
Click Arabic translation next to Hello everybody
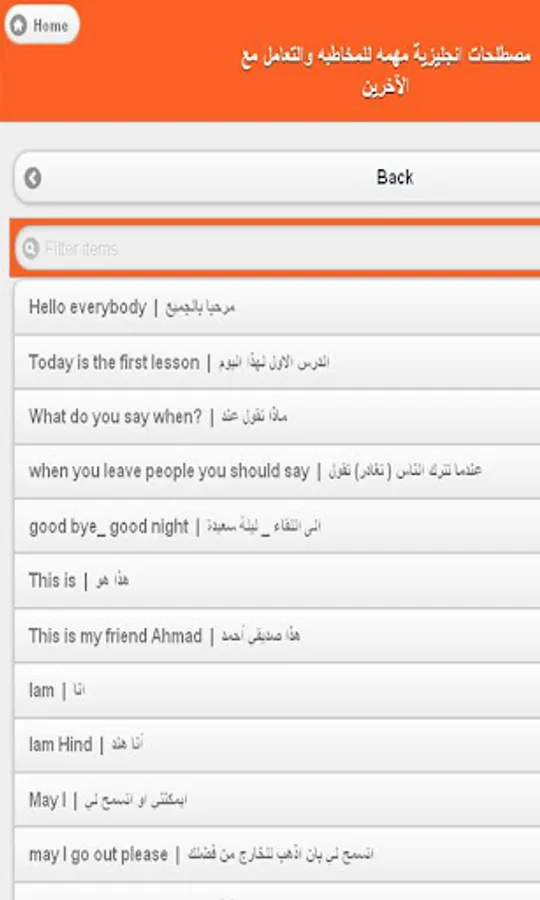tap(200, 308)
